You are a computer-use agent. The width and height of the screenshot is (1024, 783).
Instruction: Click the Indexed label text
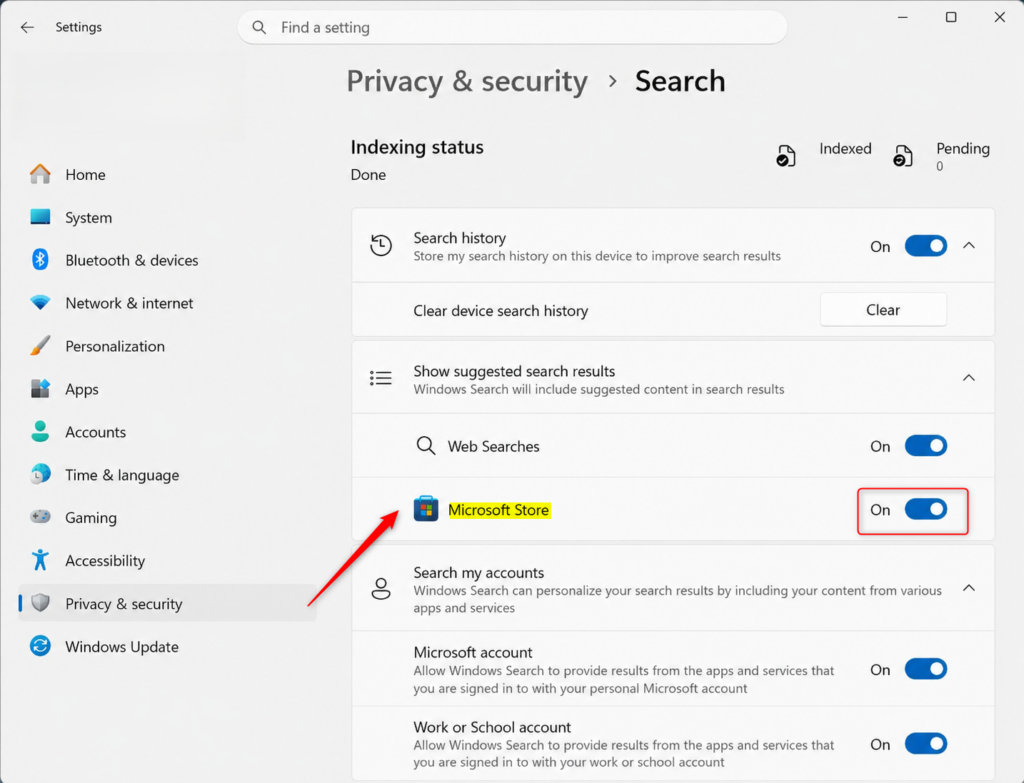click(845, 149)
